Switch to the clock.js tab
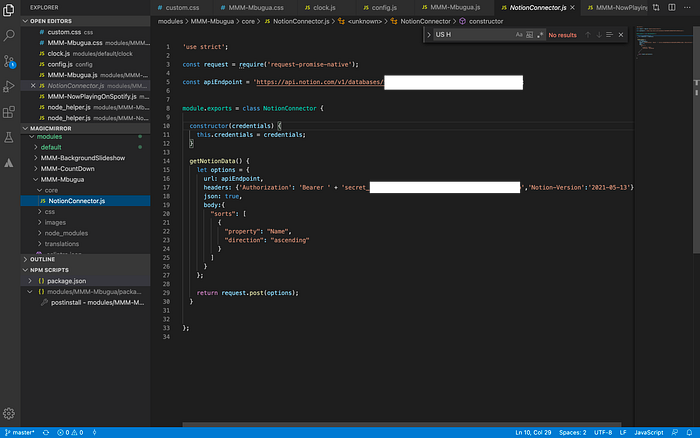This screenshot has height=438, width=700. click(324, 8)
